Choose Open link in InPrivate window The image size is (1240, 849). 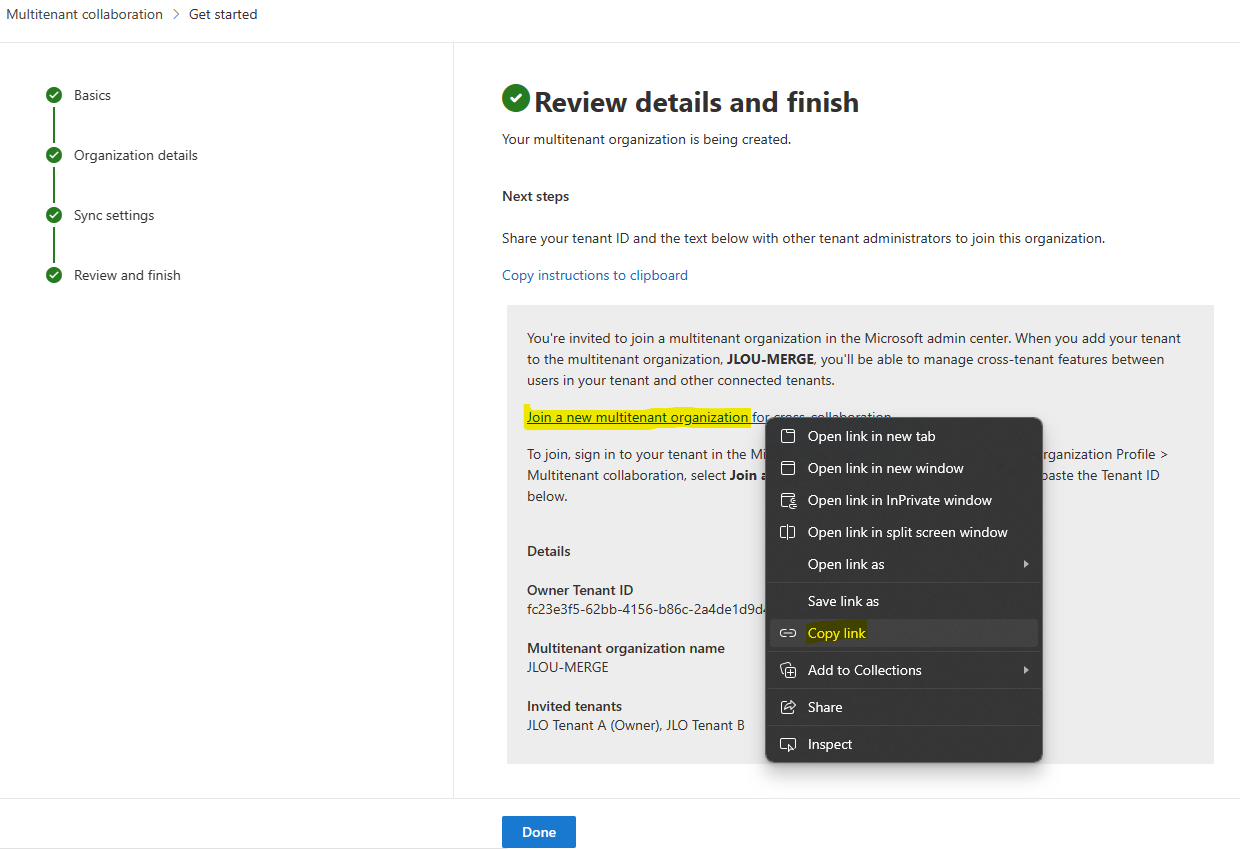[x=904, y=500]
